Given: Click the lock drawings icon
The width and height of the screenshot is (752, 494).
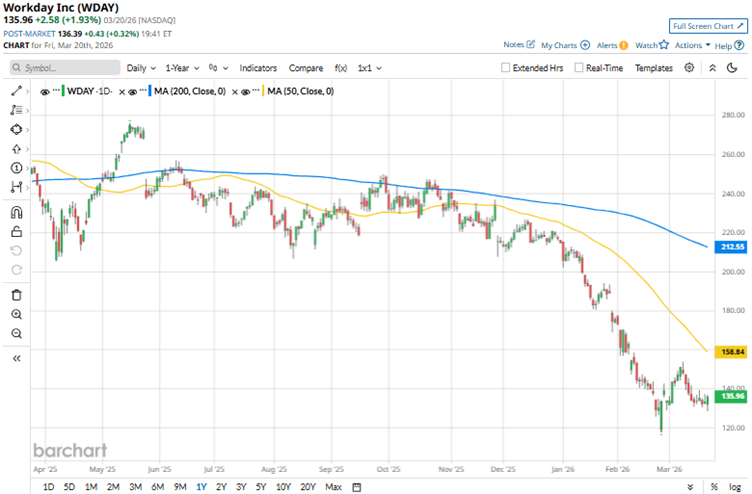Looking at the screenshot, I should (x=16, y=231).
